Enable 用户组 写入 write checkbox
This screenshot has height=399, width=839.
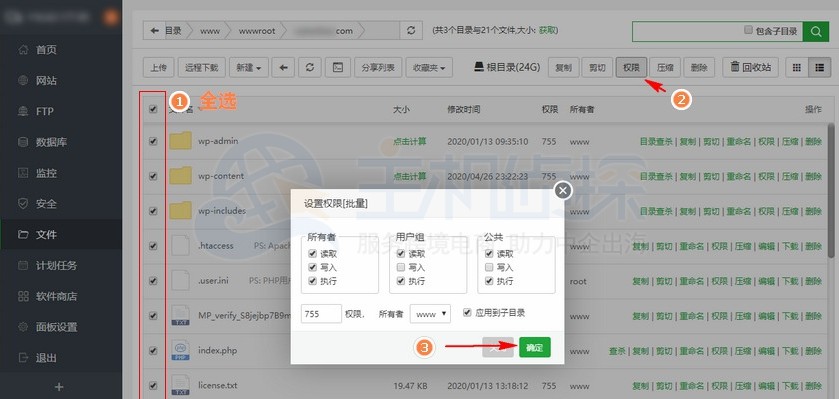pyautogui.click(x=400, y=267)
